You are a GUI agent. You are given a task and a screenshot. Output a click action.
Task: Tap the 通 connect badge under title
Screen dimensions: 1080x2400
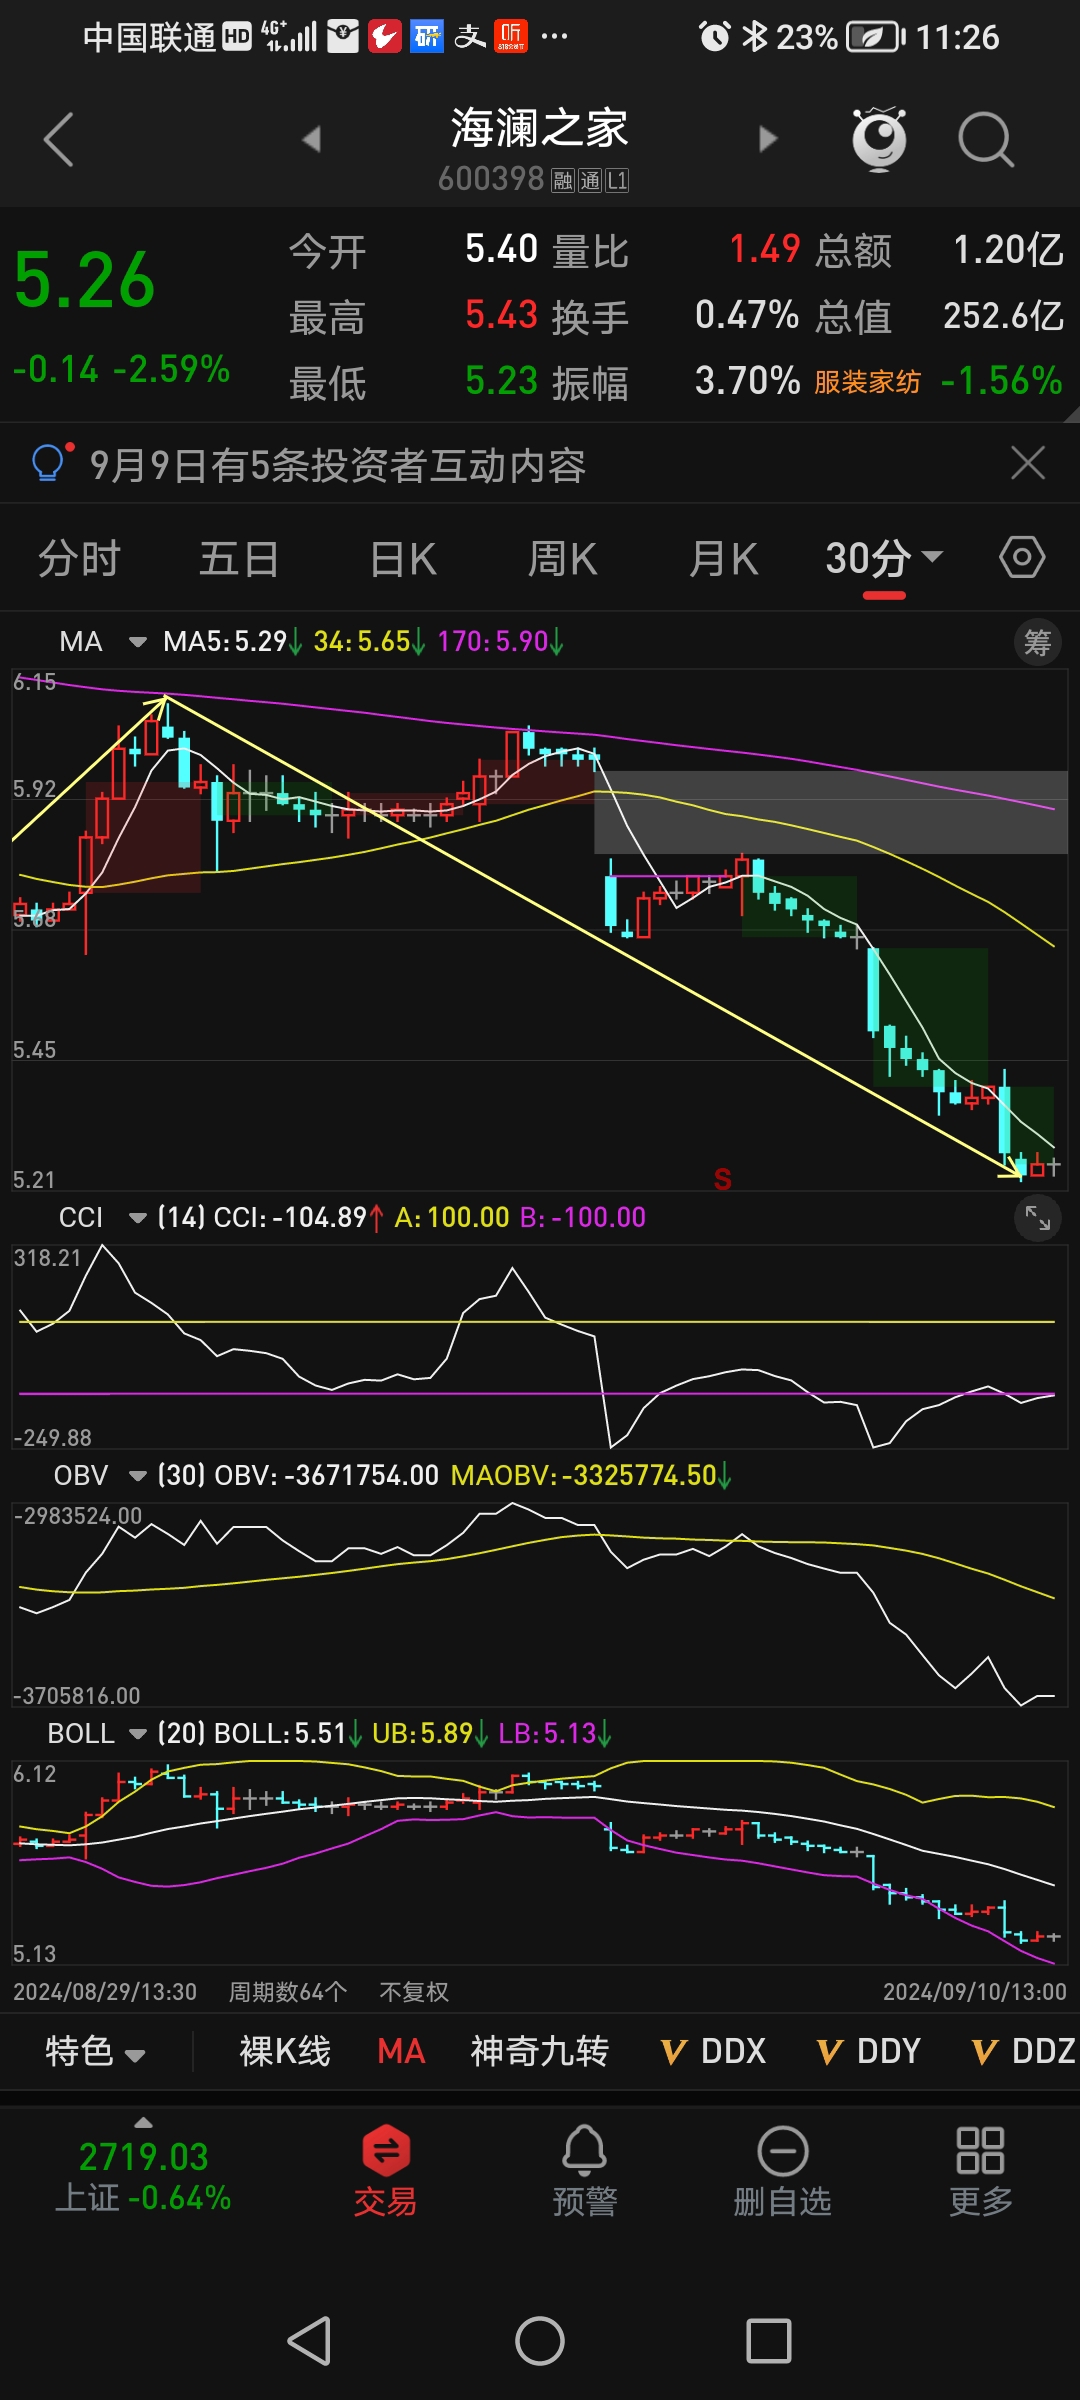[590, 181]
